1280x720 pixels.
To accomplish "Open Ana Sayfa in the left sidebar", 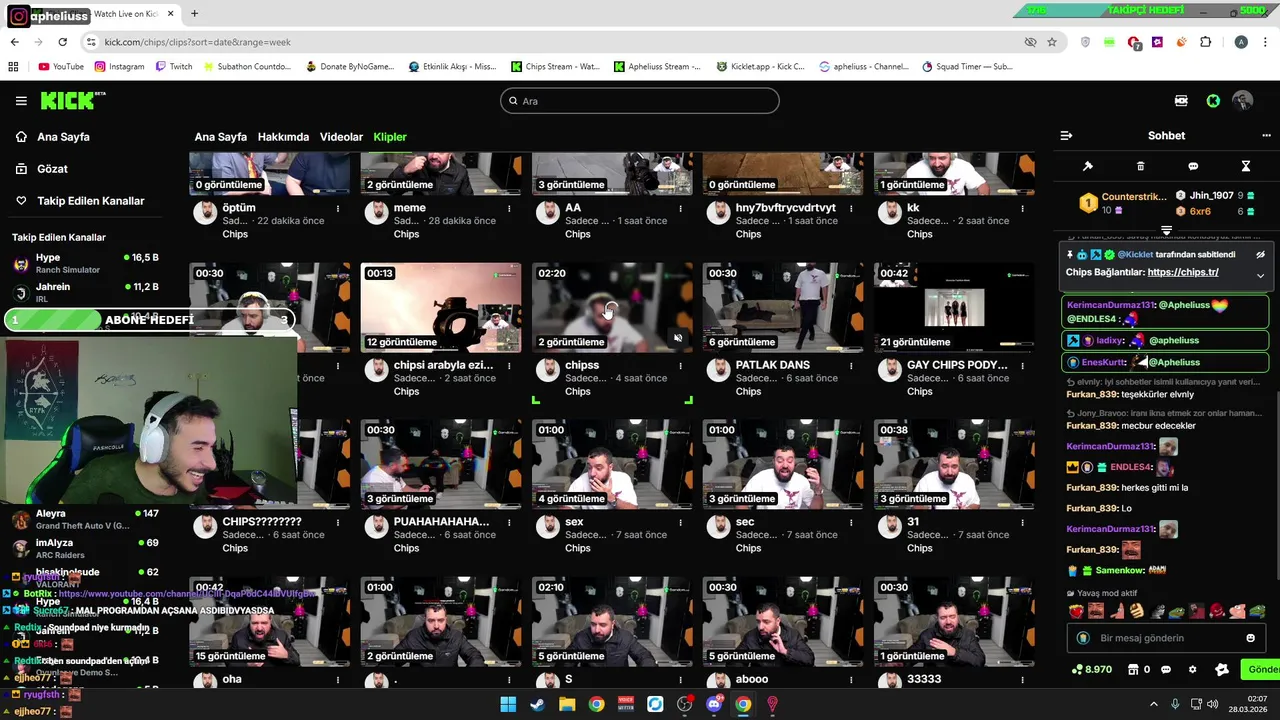I will 63,137.
